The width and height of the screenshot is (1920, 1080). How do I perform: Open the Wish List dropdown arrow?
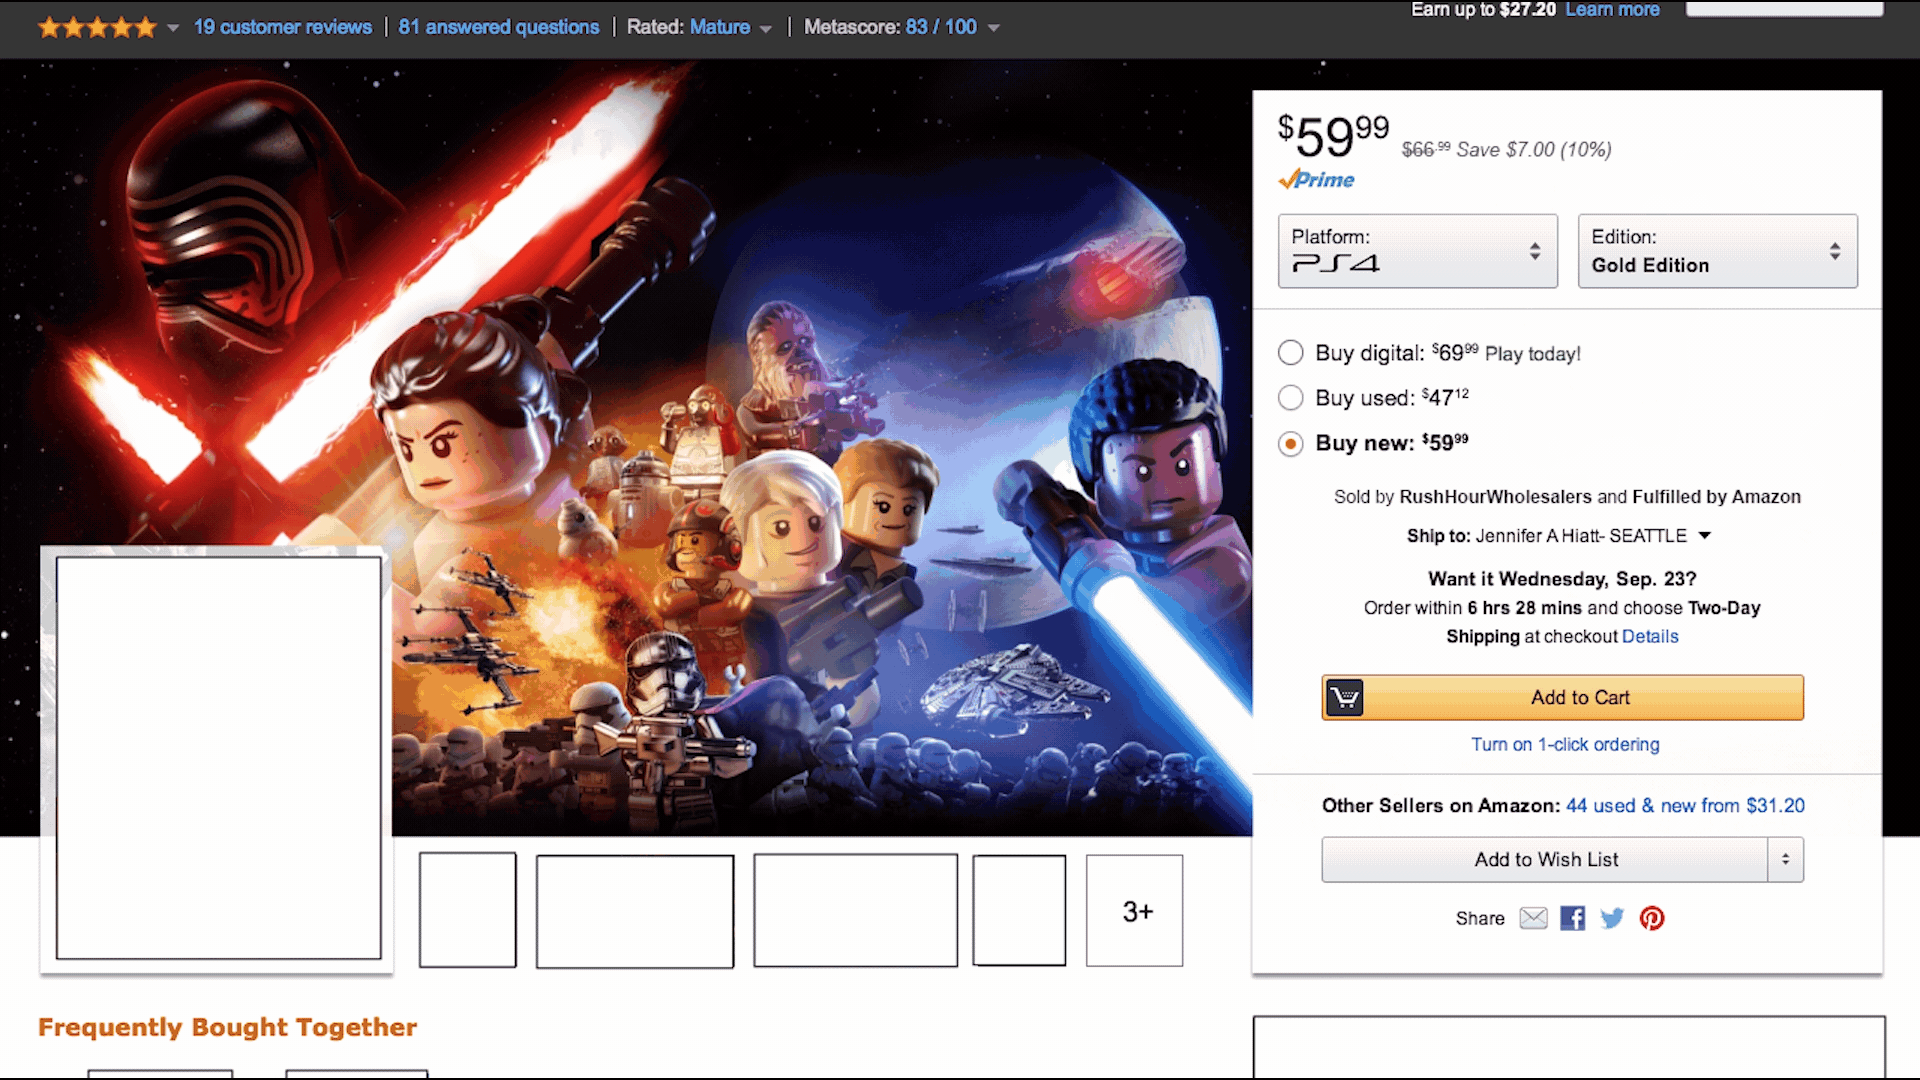click(1785, 859)
